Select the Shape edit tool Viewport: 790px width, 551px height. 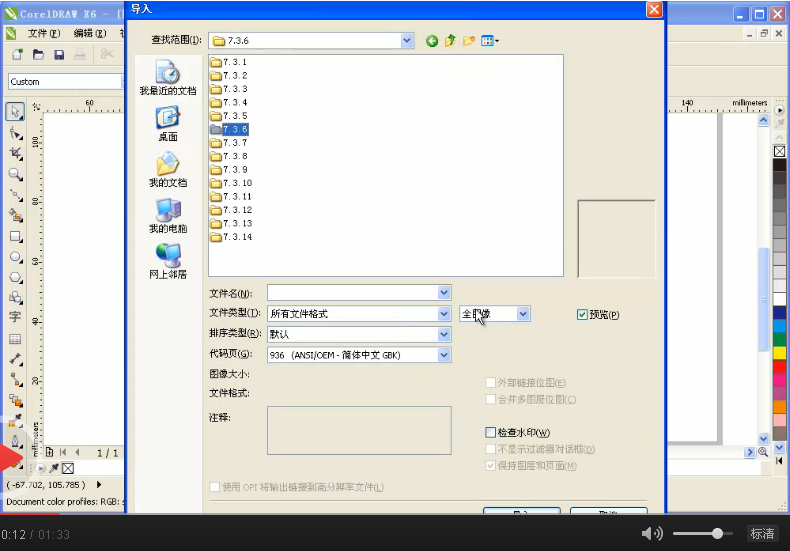coord(15,133)
